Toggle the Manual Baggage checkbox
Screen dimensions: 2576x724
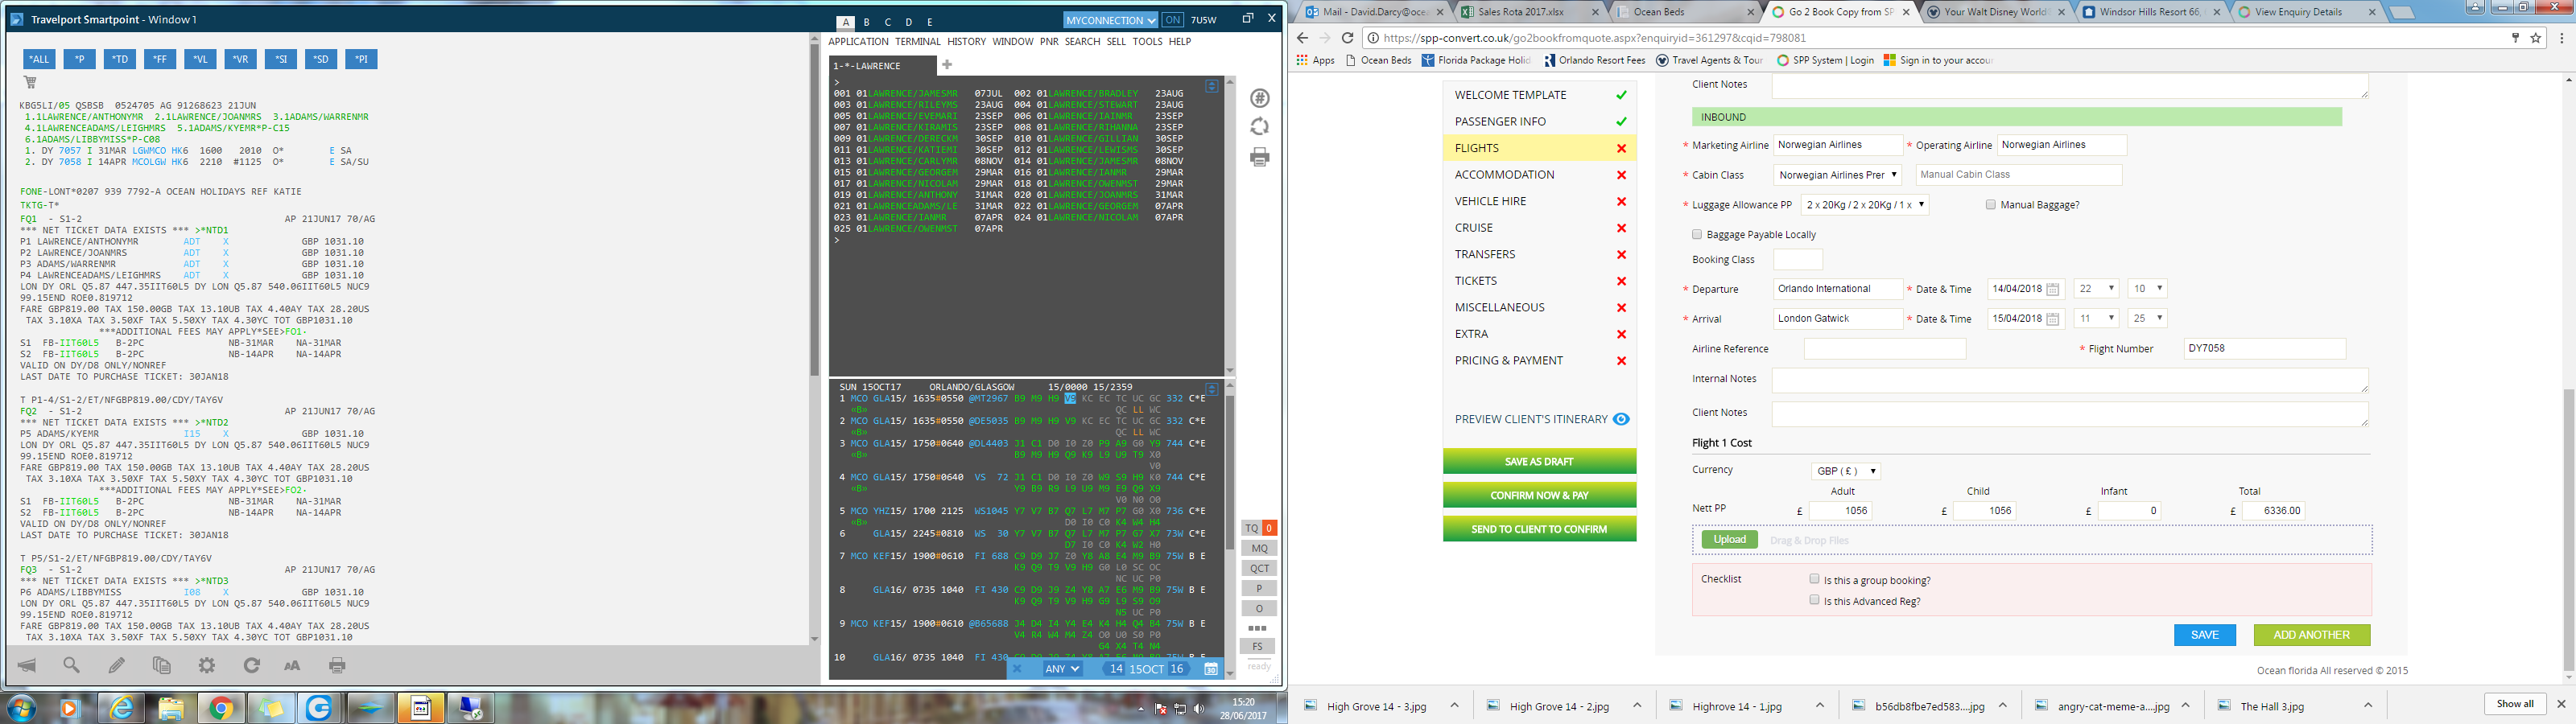[x=1991, y=205]
